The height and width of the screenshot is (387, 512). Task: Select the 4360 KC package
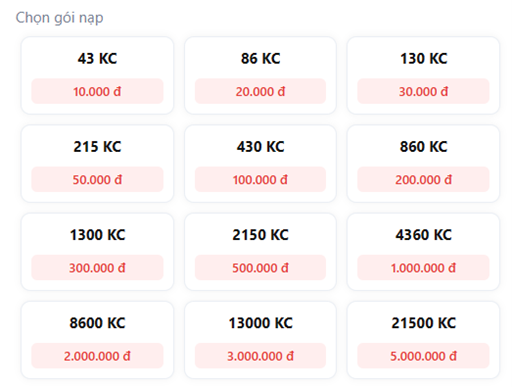pyautogui.click(x=423, y=252)
